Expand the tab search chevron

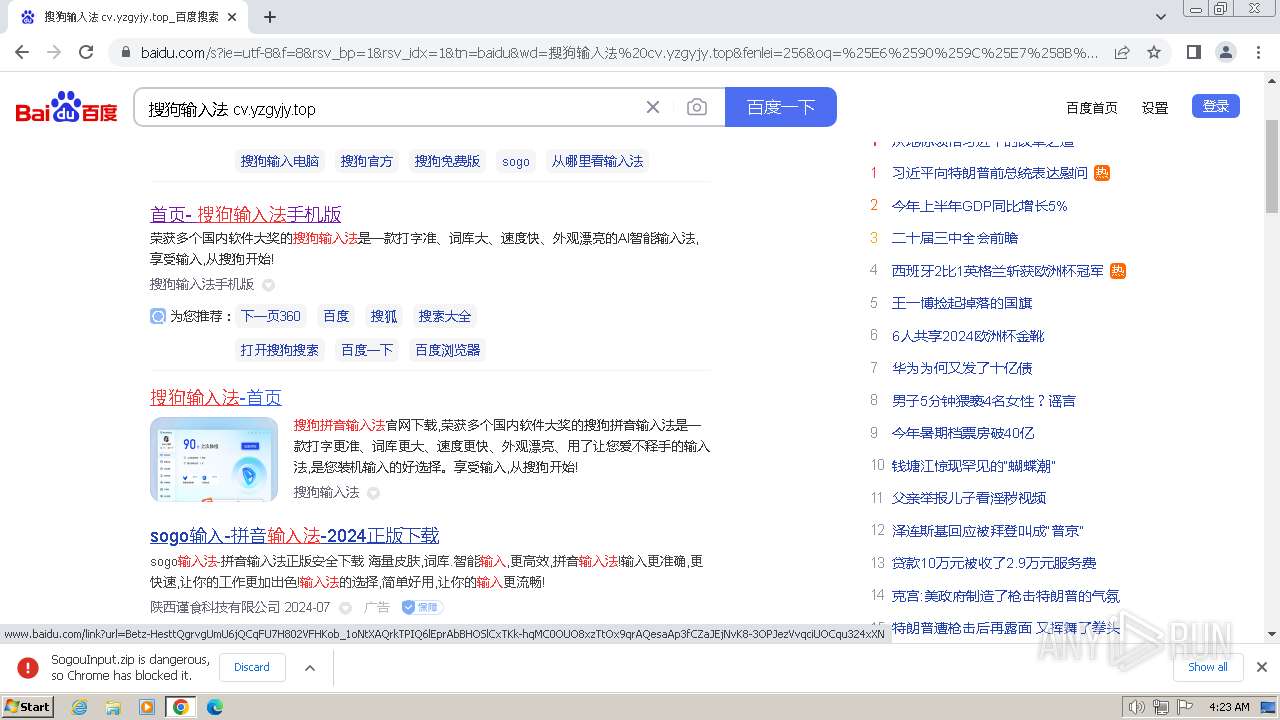(x=1161, y=17)
